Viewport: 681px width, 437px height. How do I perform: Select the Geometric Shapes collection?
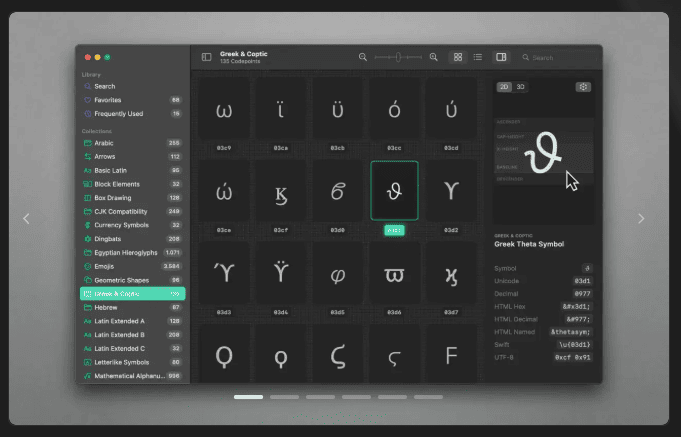(x=132, y=280)
